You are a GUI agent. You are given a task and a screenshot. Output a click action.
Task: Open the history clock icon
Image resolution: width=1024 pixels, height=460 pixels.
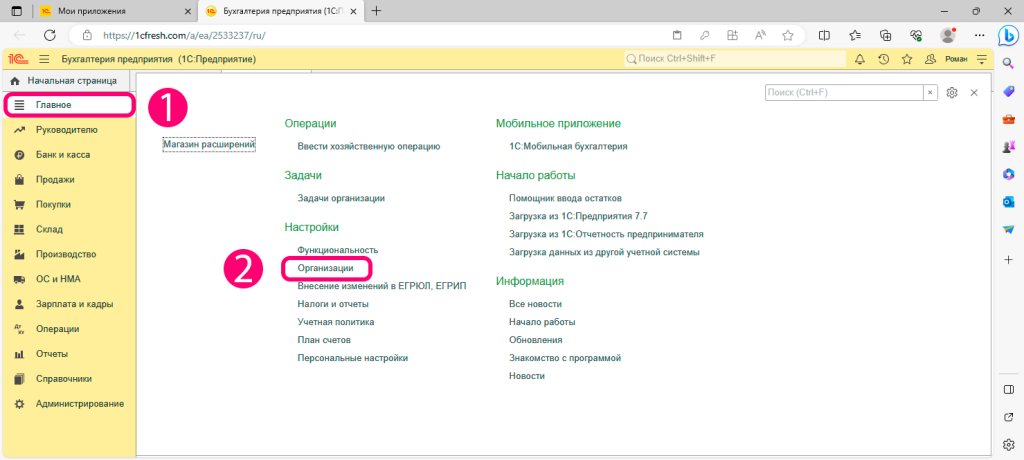point(884,59)
